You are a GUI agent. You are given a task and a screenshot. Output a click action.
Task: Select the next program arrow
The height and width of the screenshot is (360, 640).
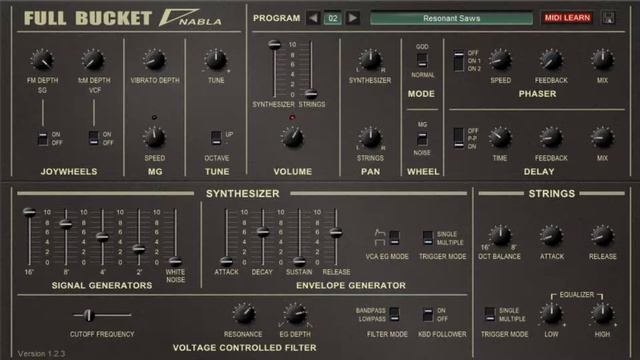(x=353, y=18)
